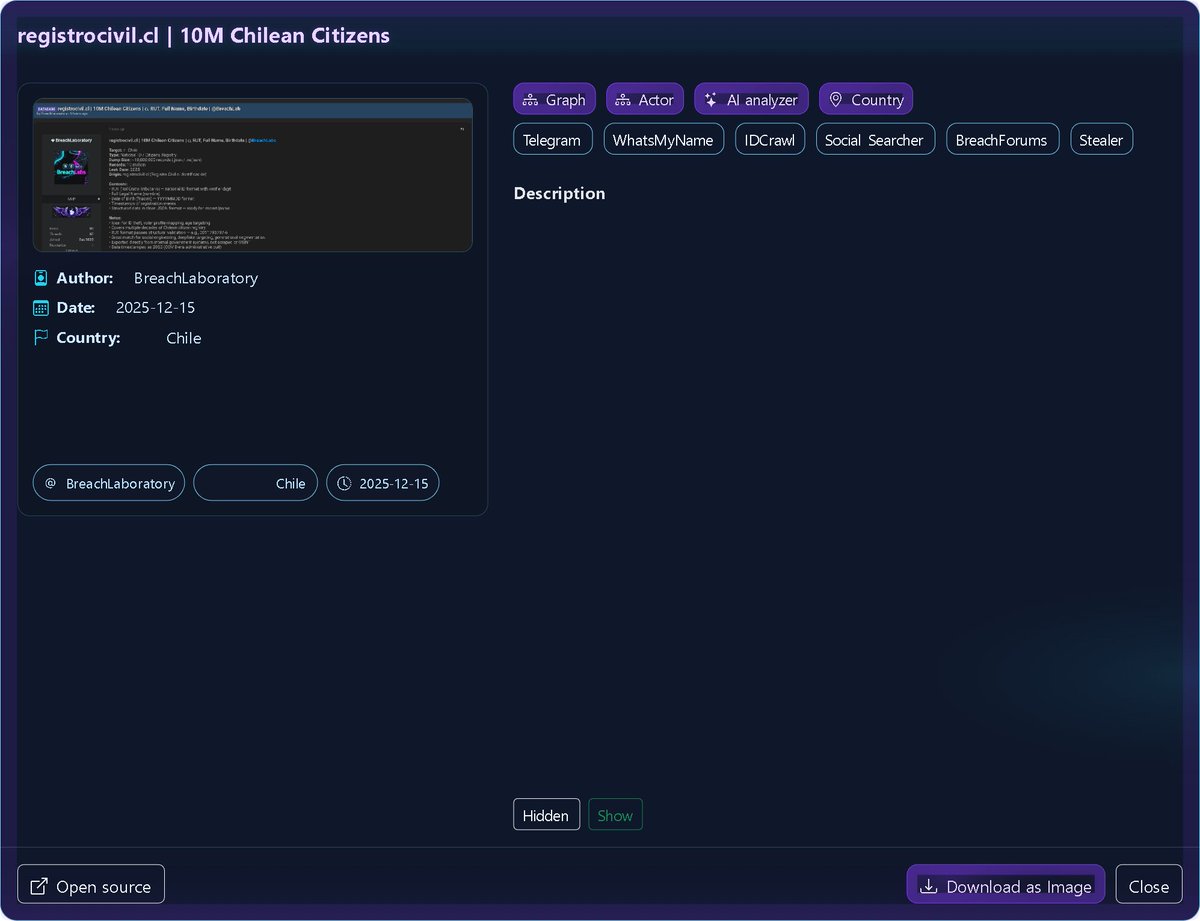
Task: Click the Chile country chip
Action: pos(256,483)
